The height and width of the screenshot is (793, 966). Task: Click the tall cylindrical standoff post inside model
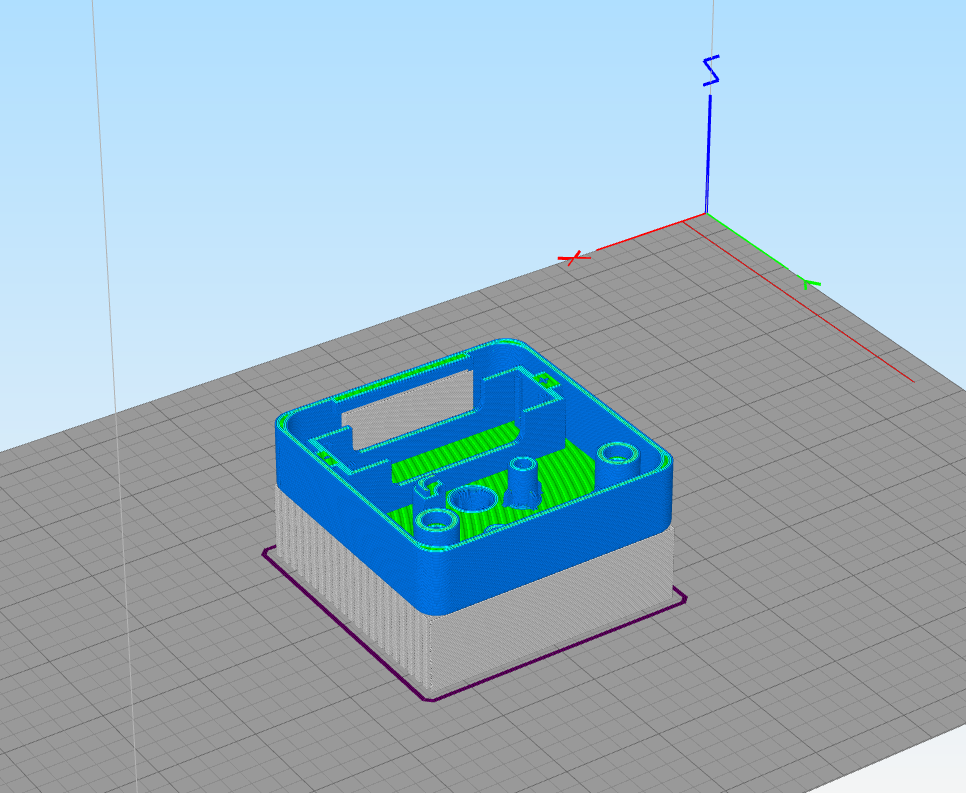tap(524, 481)
